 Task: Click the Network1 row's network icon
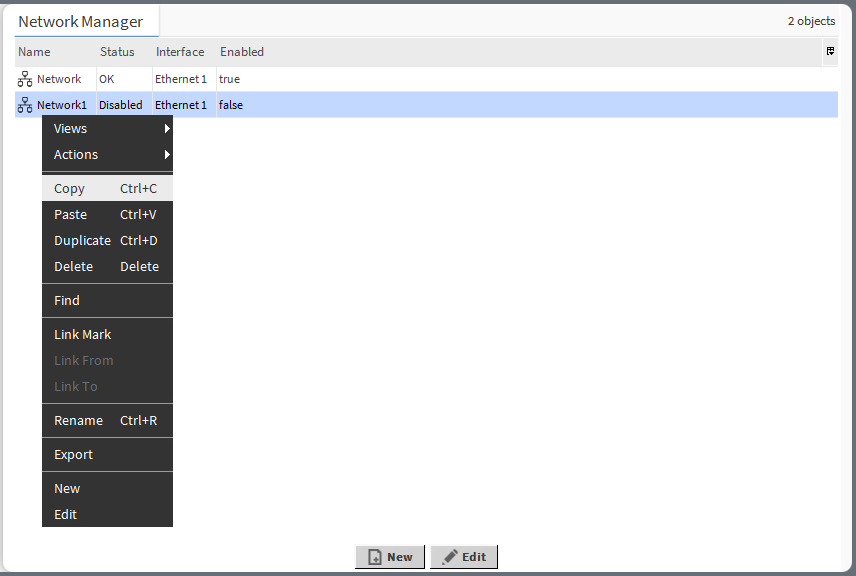coord(25,105)
